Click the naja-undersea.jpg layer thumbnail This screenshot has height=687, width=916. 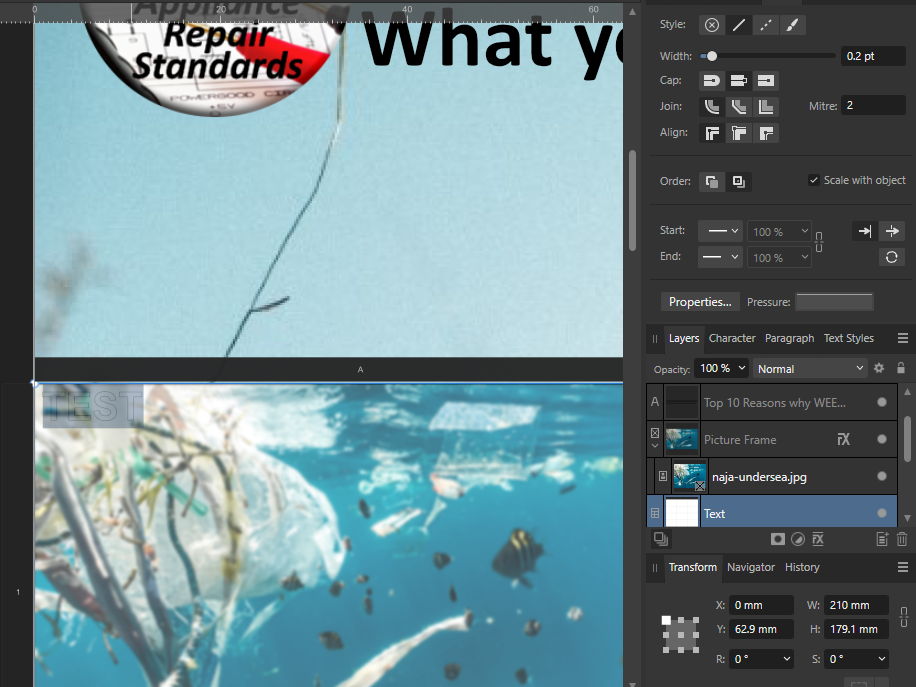pyautogui.click(x=689, y=476)
